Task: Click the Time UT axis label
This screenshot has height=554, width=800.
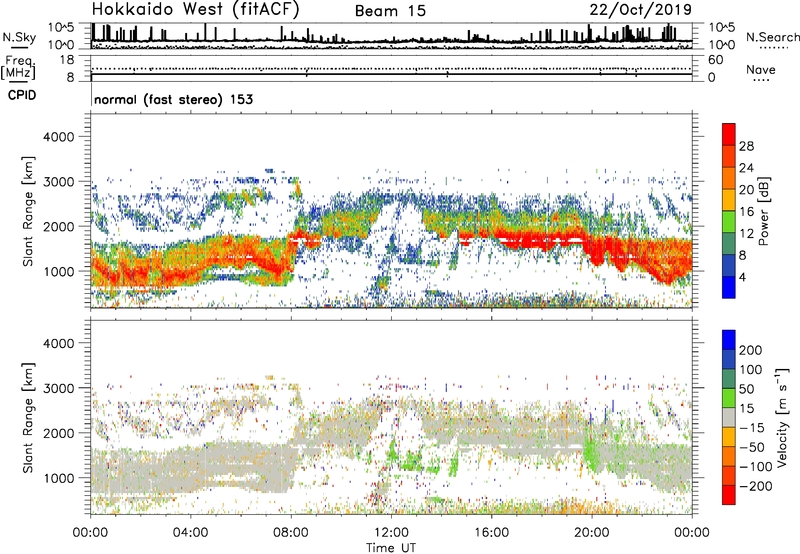Action: (391, 547)
